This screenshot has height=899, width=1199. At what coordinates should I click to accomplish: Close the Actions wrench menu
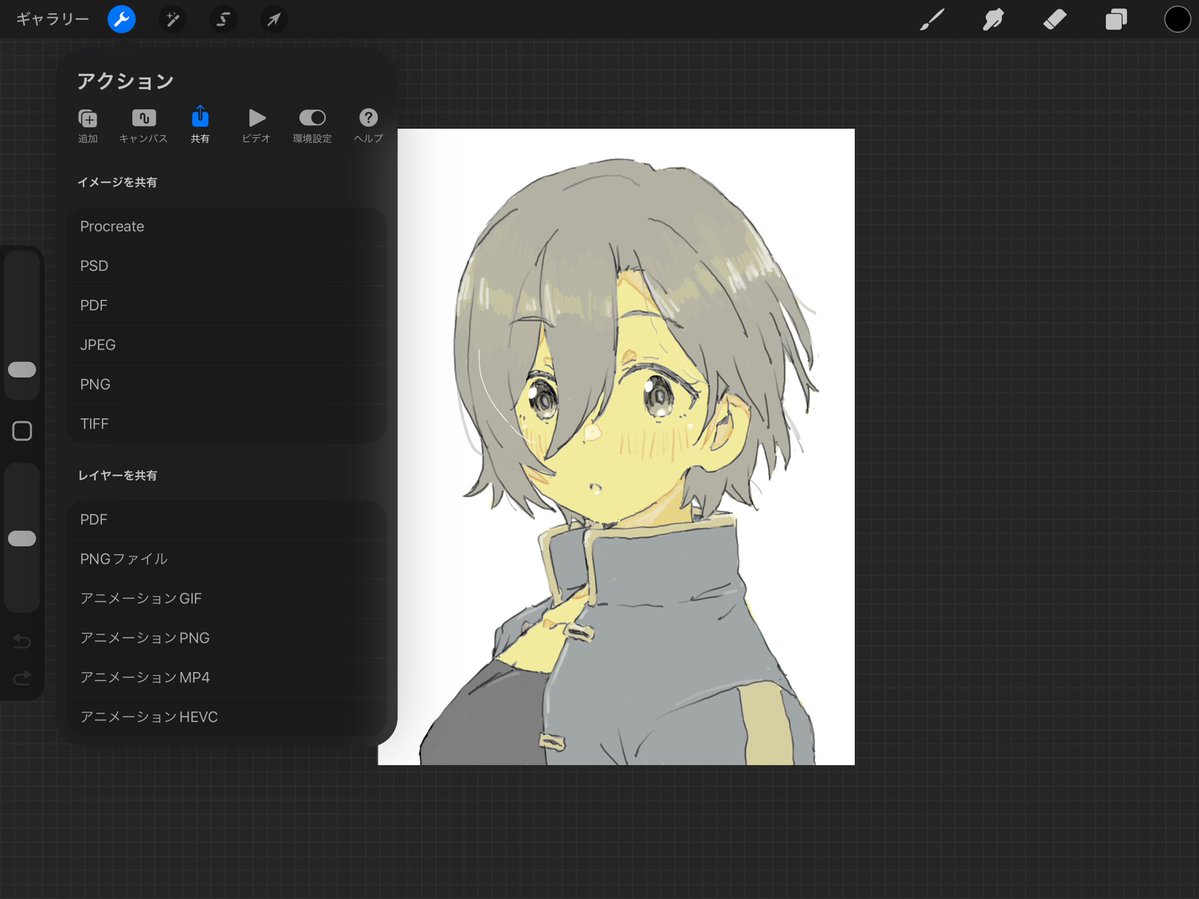122,19
